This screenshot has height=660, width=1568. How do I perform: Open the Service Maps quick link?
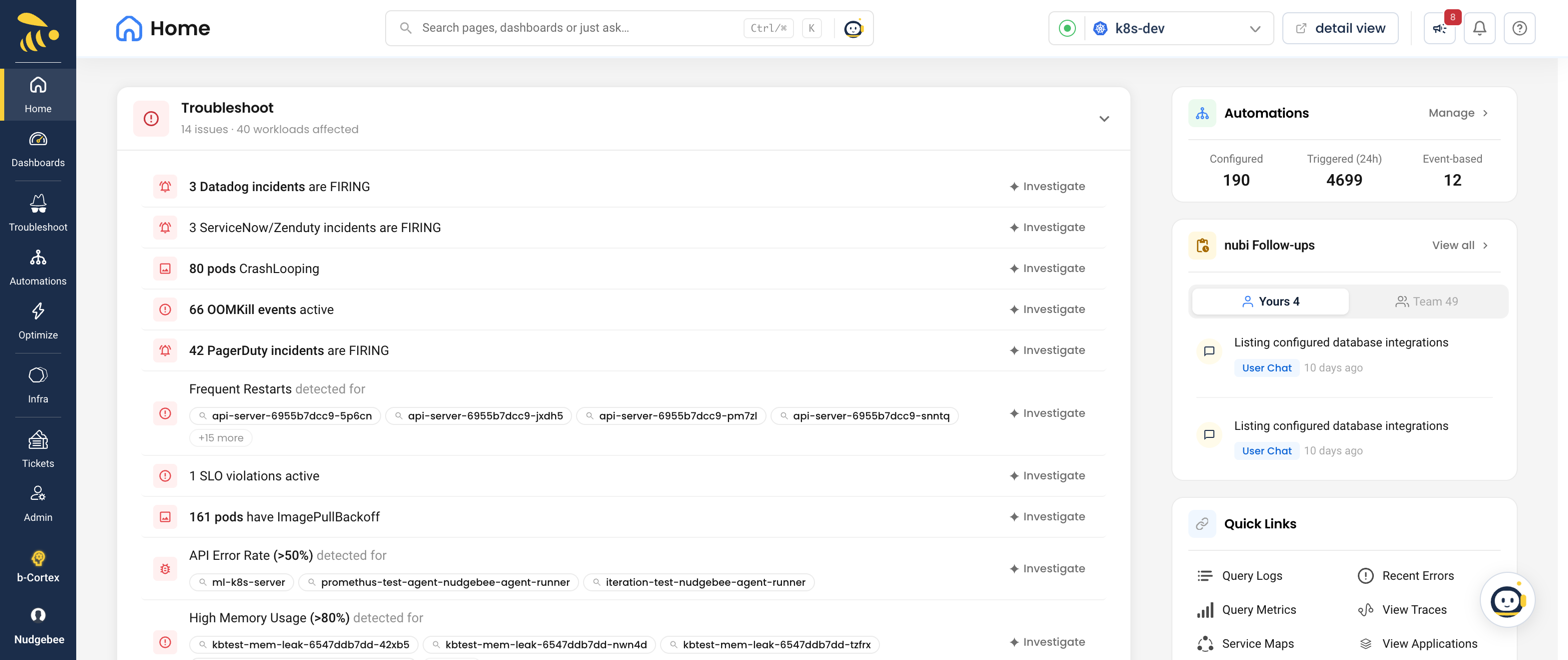coord(1244,644)
